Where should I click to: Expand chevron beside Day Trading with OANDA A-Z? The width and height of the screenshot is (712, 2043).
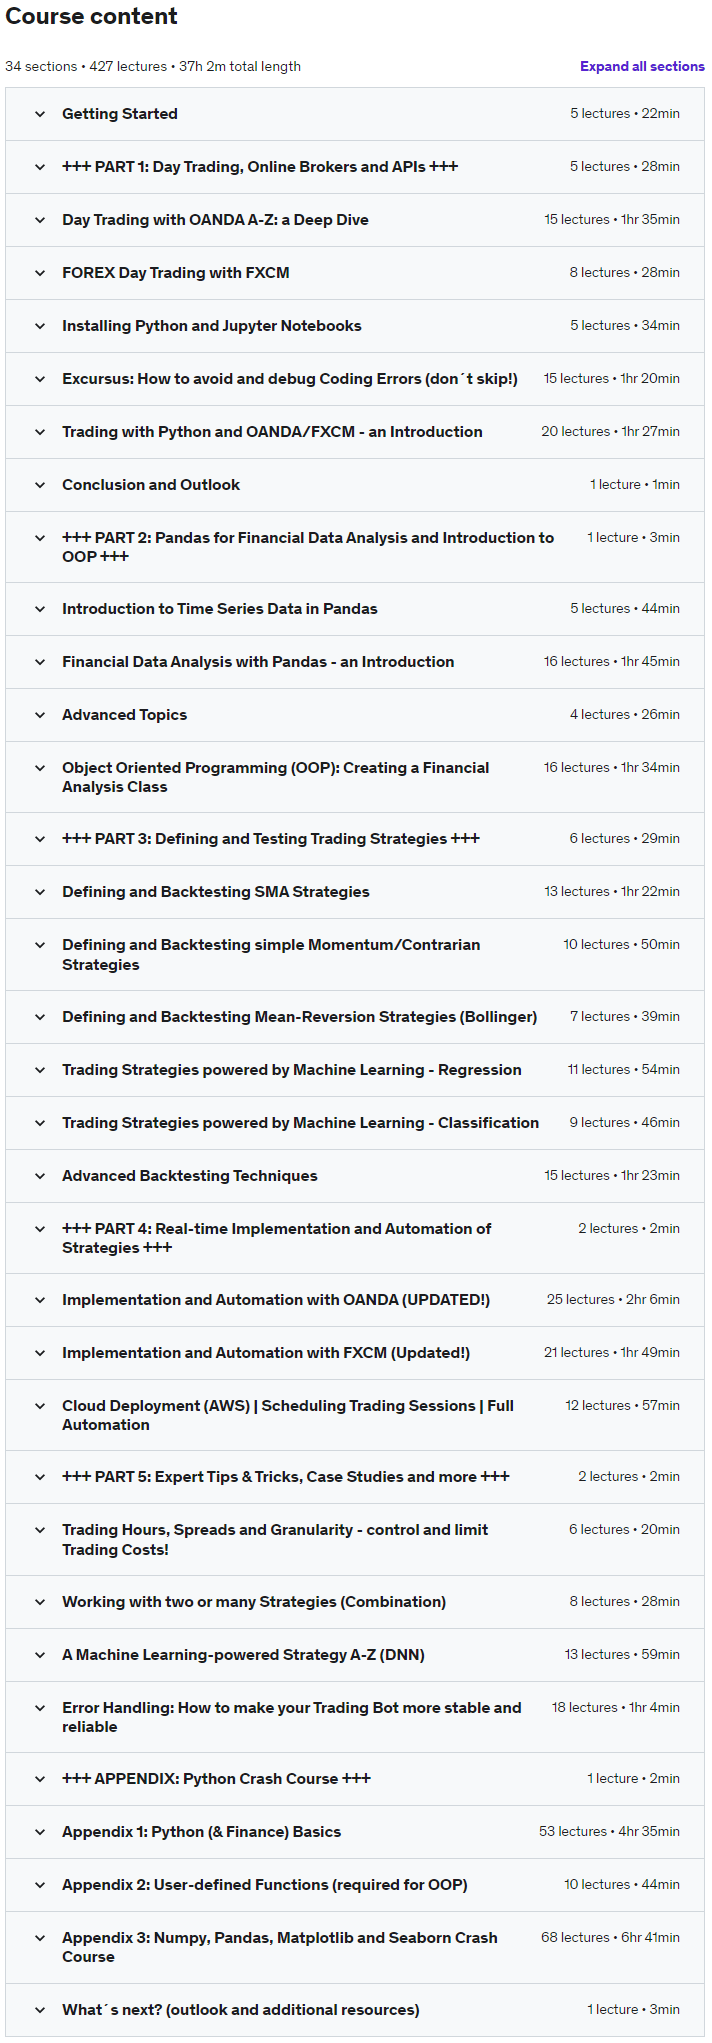click(x=40, y=220)
